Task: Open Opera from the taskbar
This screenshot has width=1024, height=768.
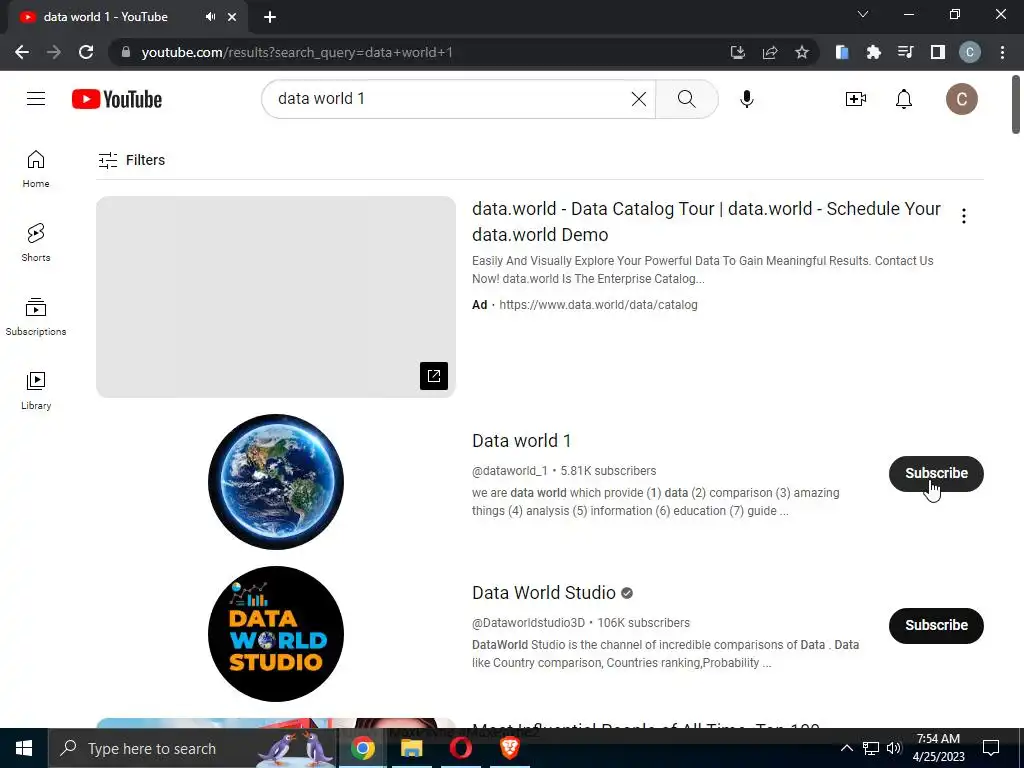Action: click(x=460, y=748)
